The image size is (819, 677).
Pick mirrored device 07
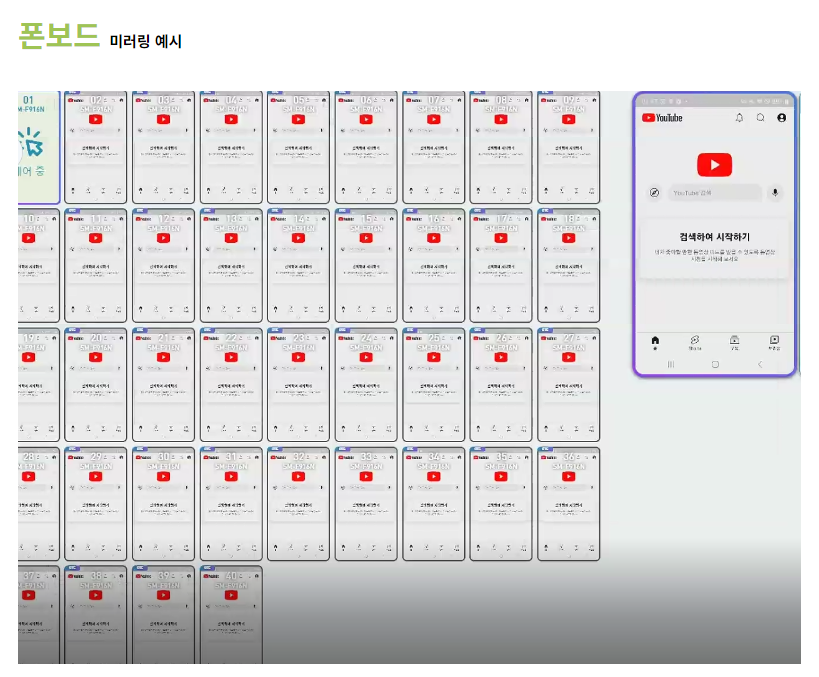(434, 147)
